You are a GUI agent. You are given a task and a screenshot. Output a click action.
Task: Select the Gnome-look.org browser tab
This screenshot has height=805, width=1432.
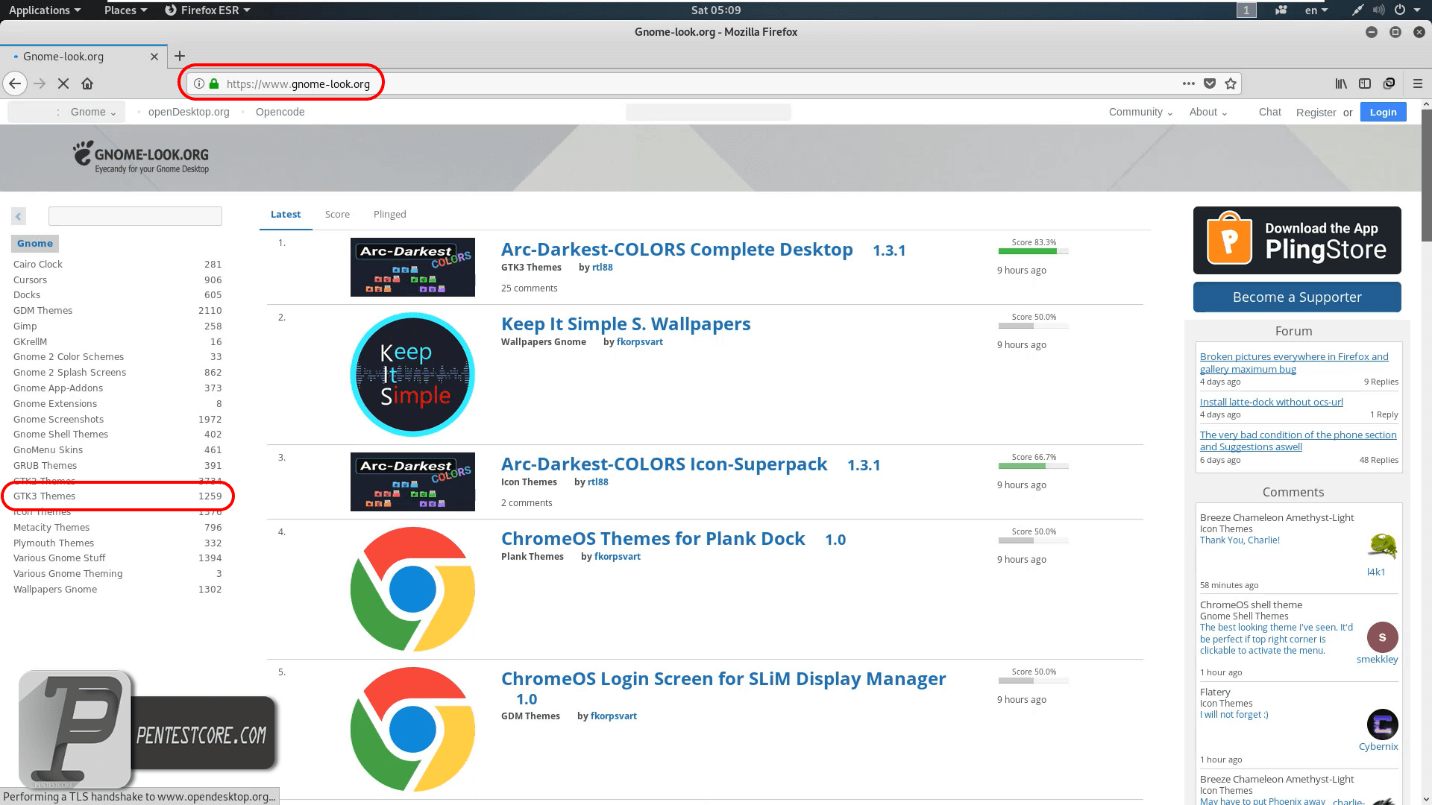pos(83,57)
